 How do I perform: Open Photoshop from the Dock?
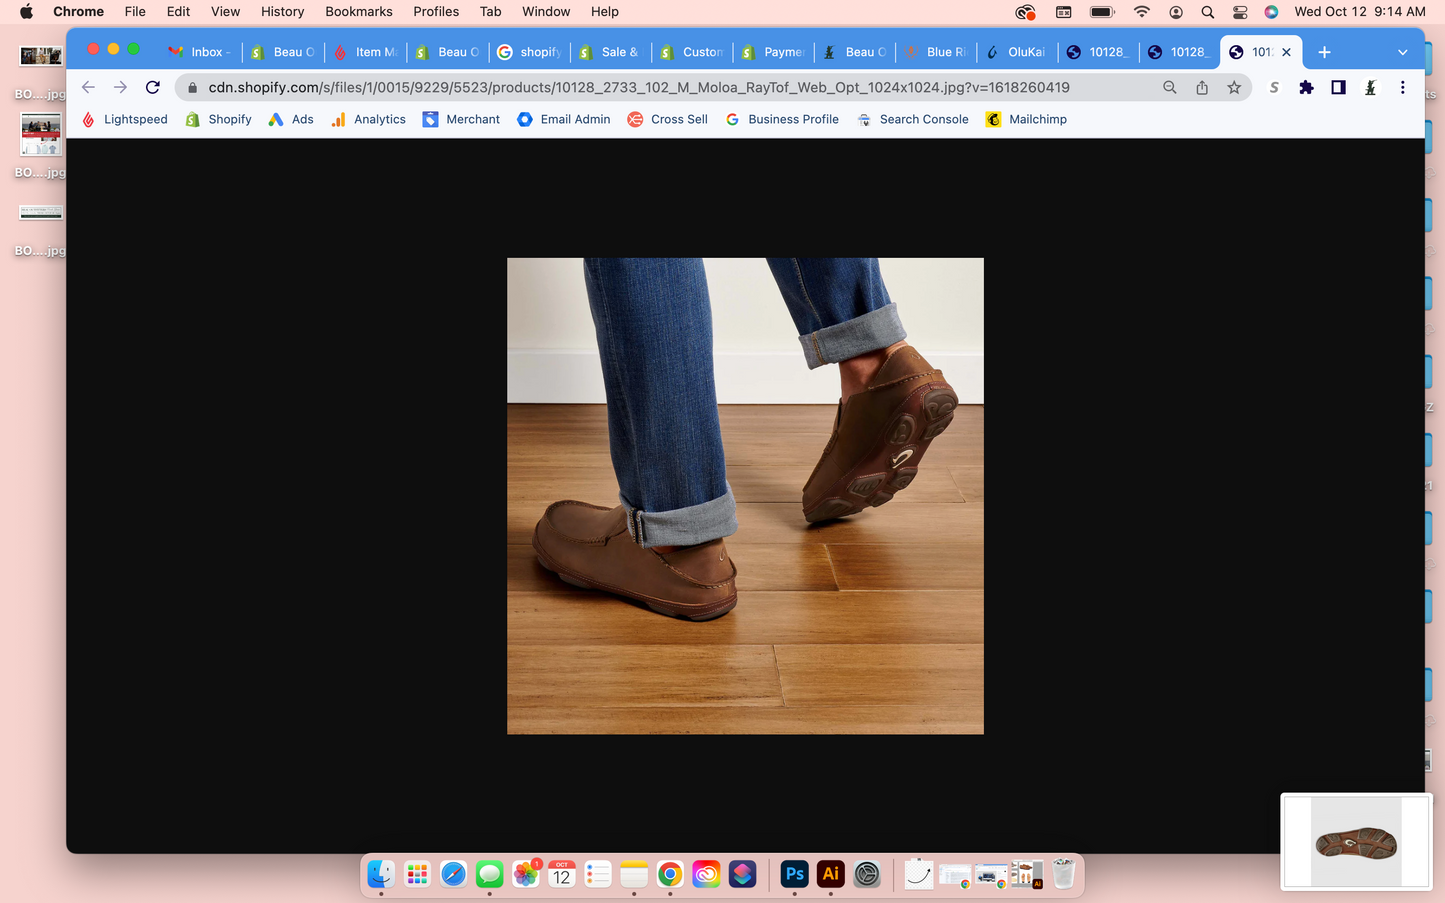pos(794,874)
